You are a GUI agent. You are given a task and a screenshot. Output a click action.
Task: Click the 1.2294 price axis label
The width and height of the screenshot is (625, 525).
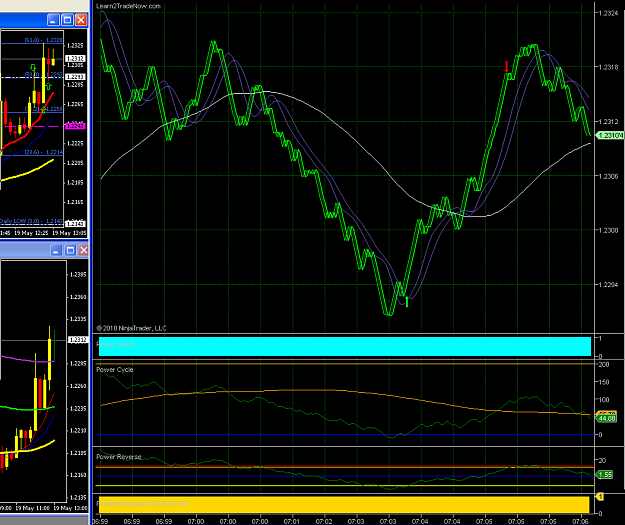point(608,285)
